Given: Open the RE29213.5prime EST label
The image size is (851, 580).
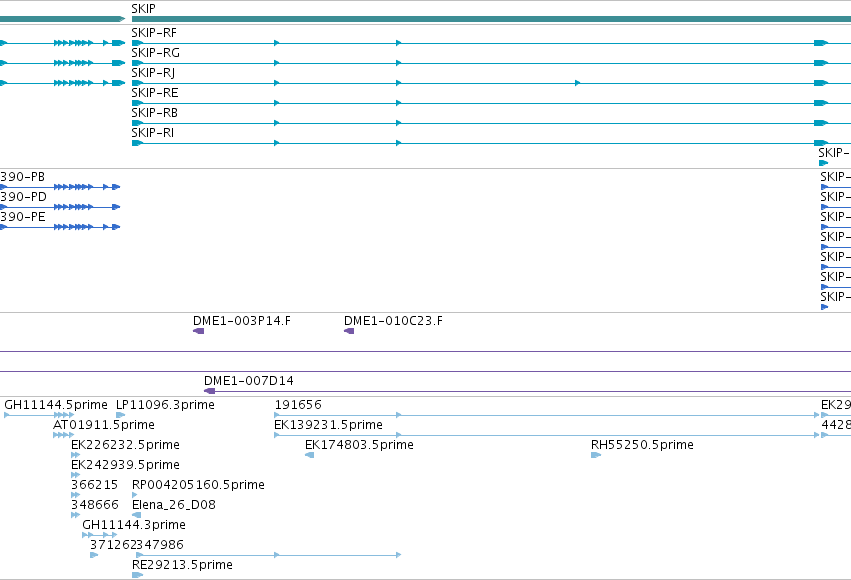Looking at the screenshot, I should (182, 565).
